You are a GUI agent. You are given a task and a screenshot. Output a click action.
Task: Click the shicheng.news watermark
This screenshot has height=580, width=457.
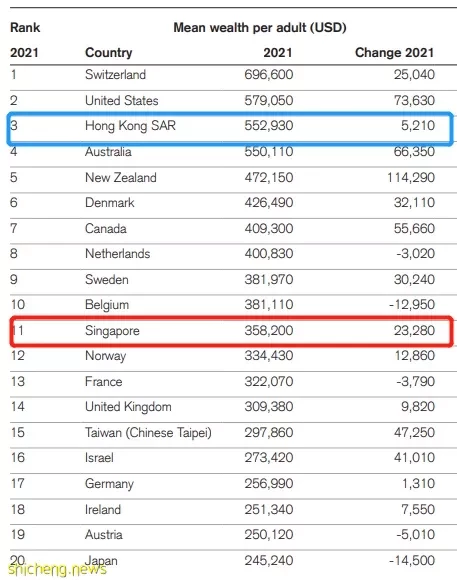(57, 569)
